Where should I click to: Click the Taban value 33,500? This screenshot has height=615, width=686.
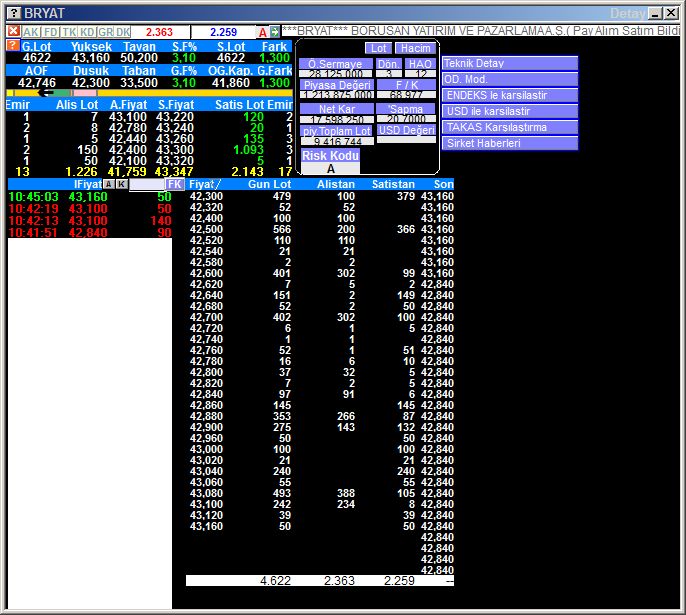pyautogui.click(x=139, y=83)
